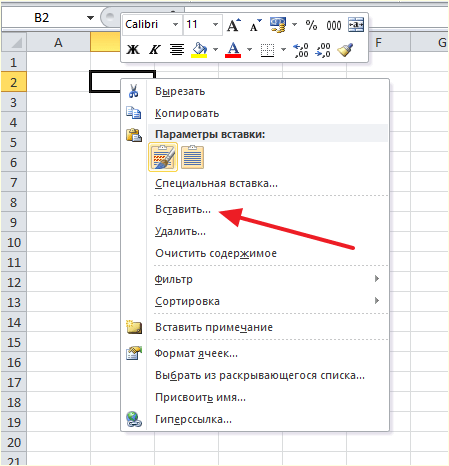The height and width of the screenshot is (466, 449).
Task: Apply percent style format icon
Action: (311, 25)
